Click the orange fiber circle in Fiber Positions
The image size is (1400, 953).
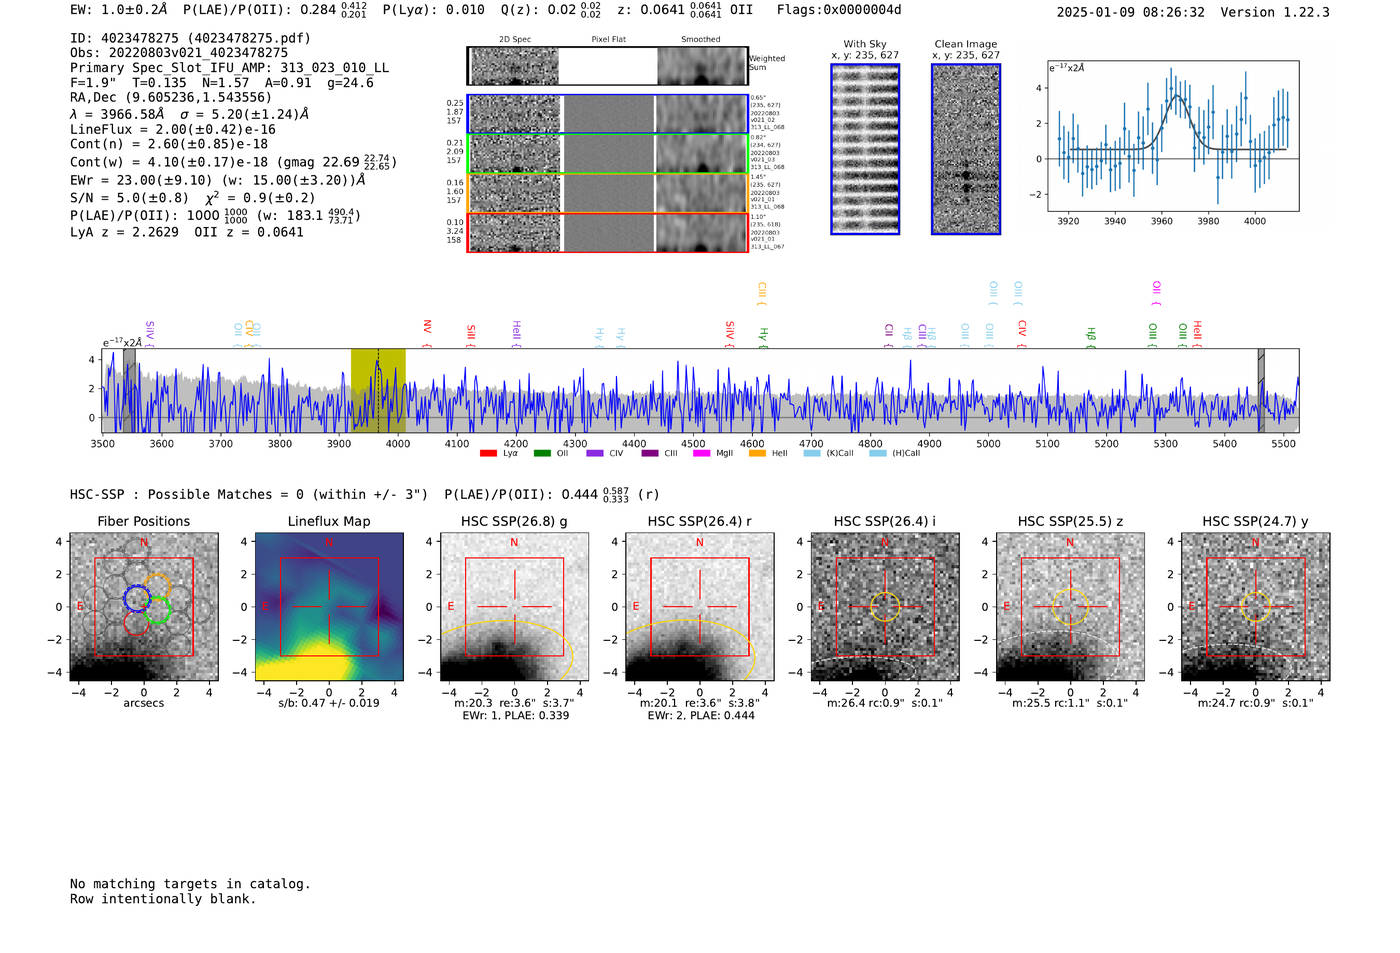click(156, 586)
